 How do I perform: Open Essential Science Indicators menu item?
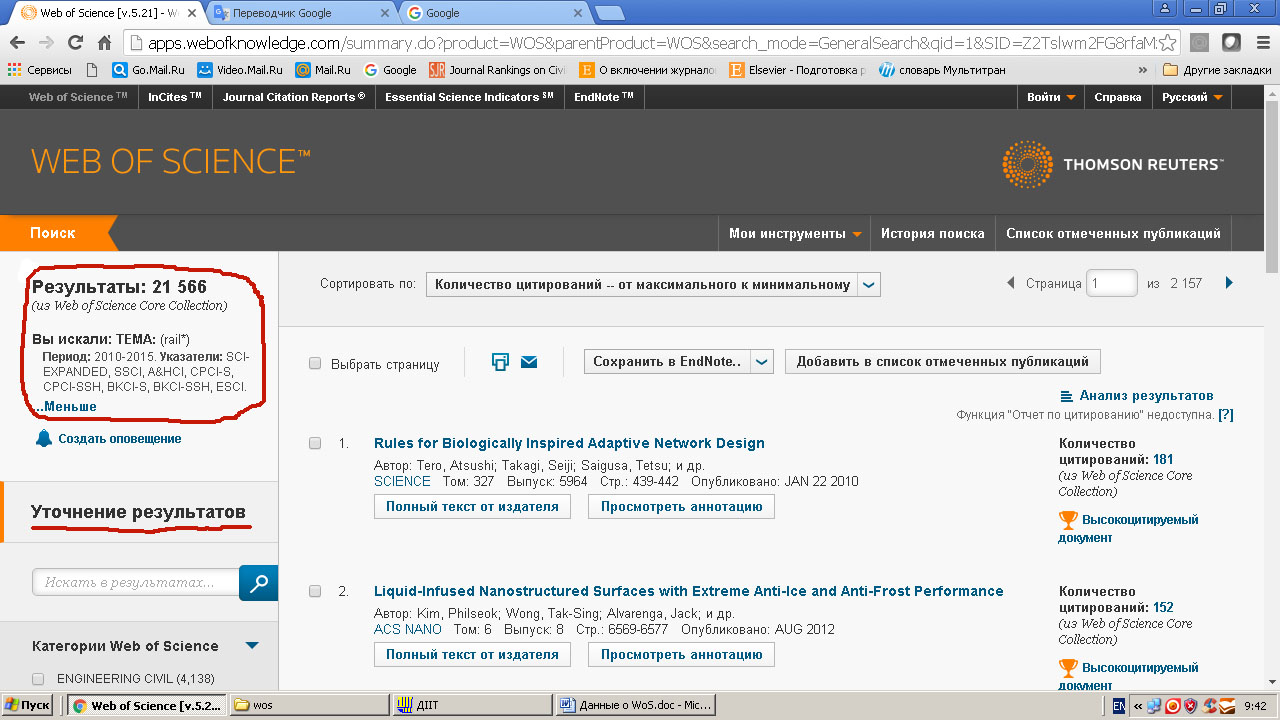pos(469,97)
